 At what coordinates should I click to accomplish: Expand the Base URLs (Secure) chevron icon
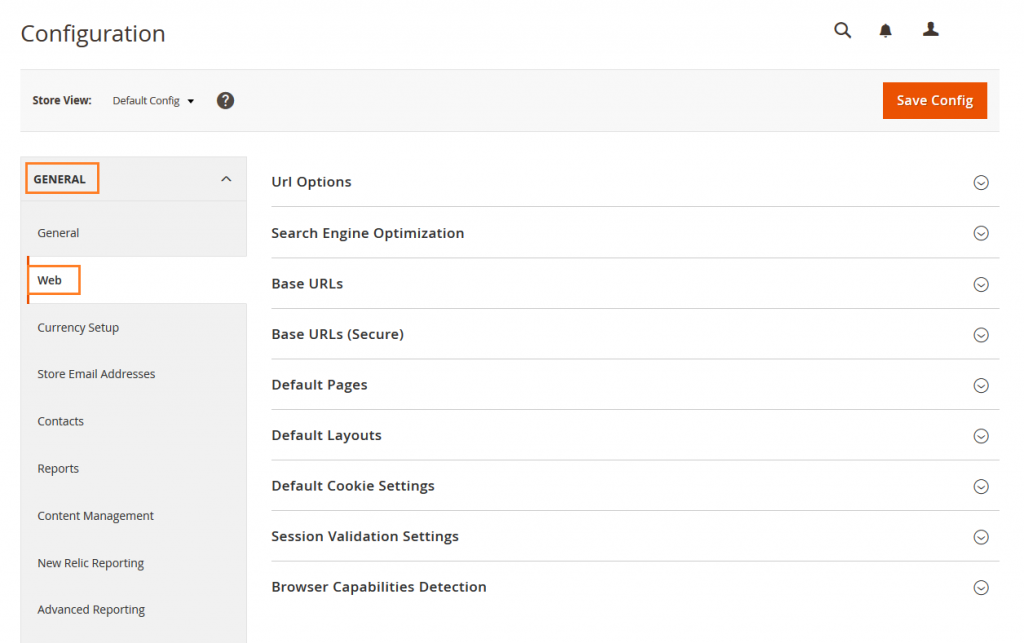[x=981, y=334]
